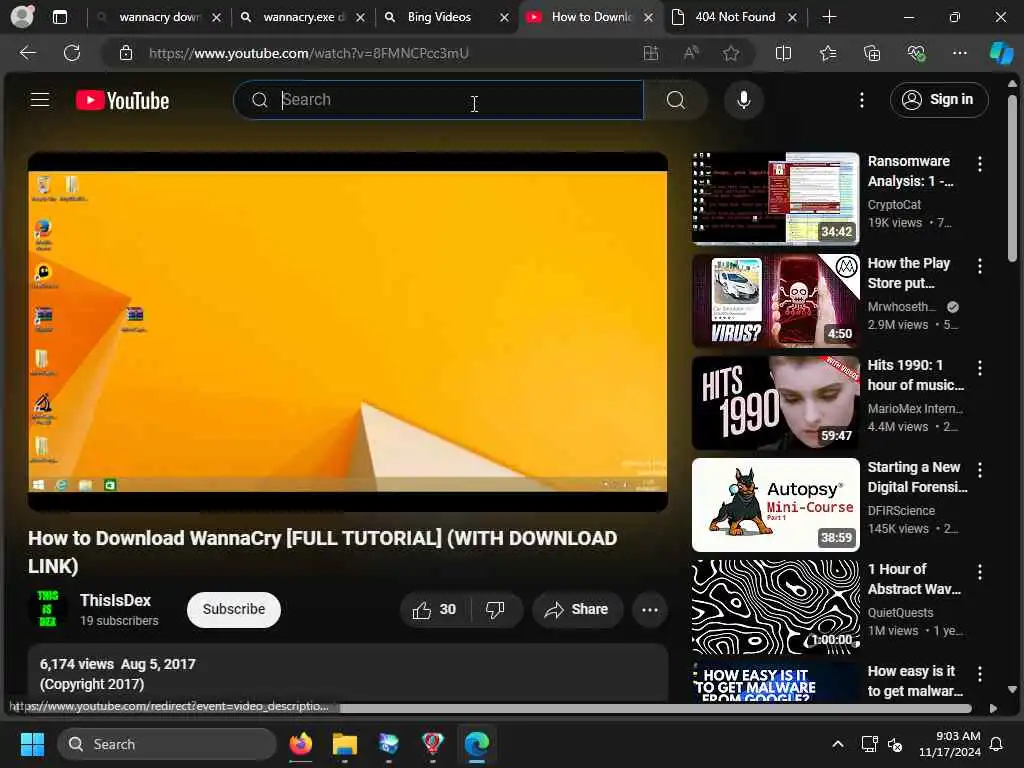The height and width of the screenshot is (768, 1024).
Task: Click the Windows taskbar Search box
Action: pos(167,744)
